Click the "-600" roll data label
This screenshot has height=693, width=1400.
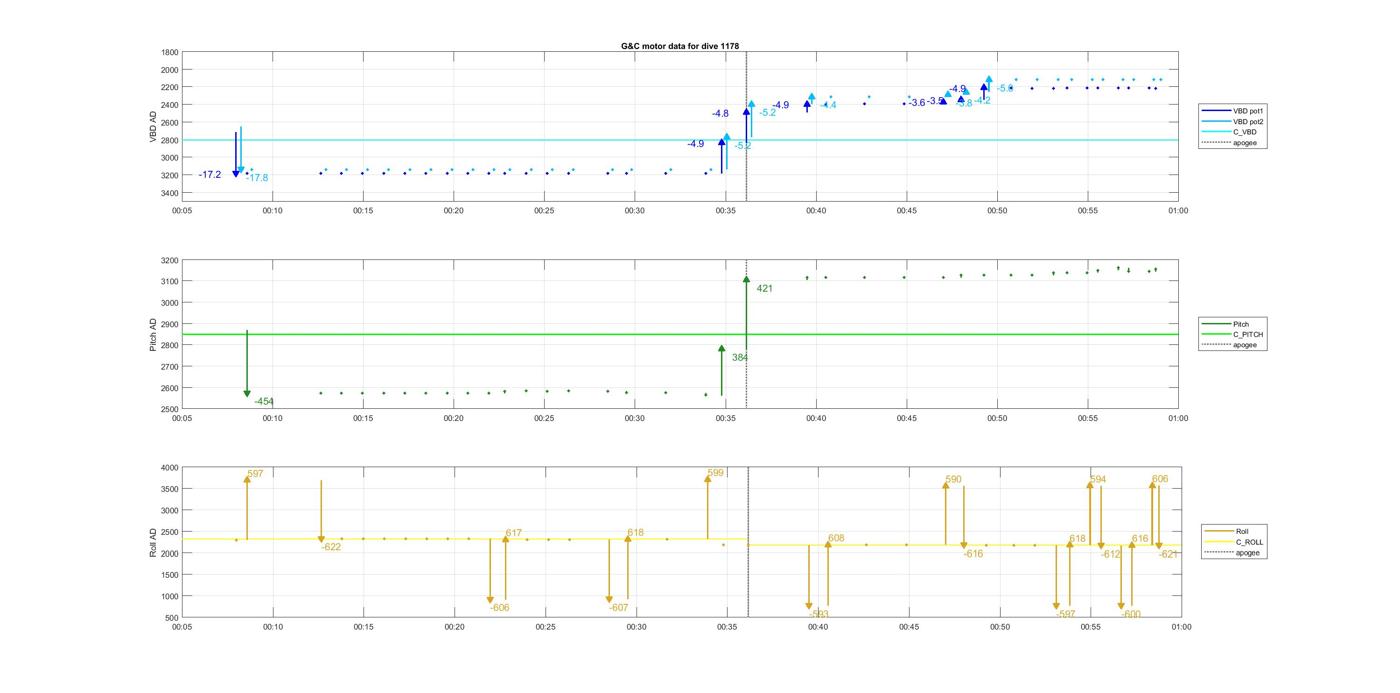(x=1130, y=615)
